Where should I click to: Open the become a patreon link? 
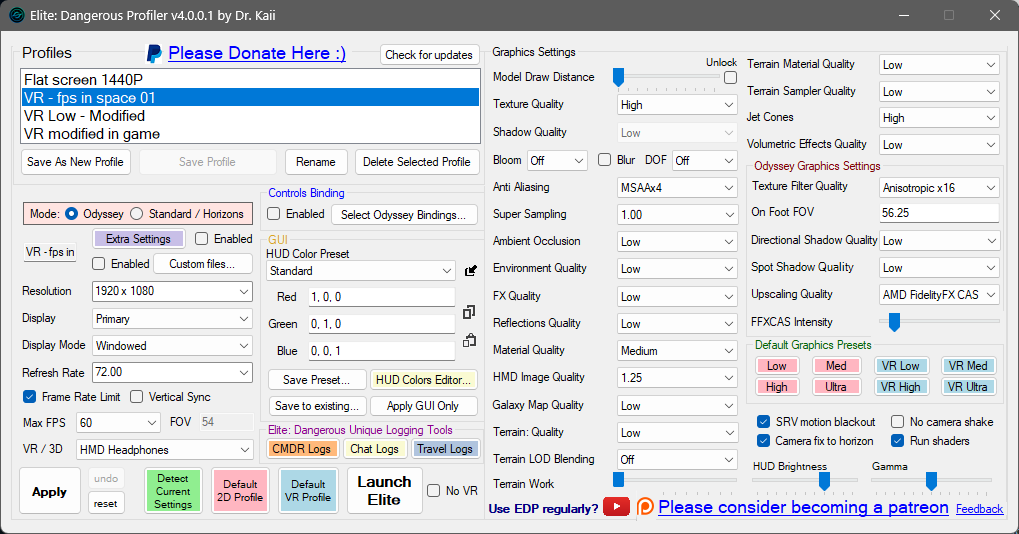803,507
